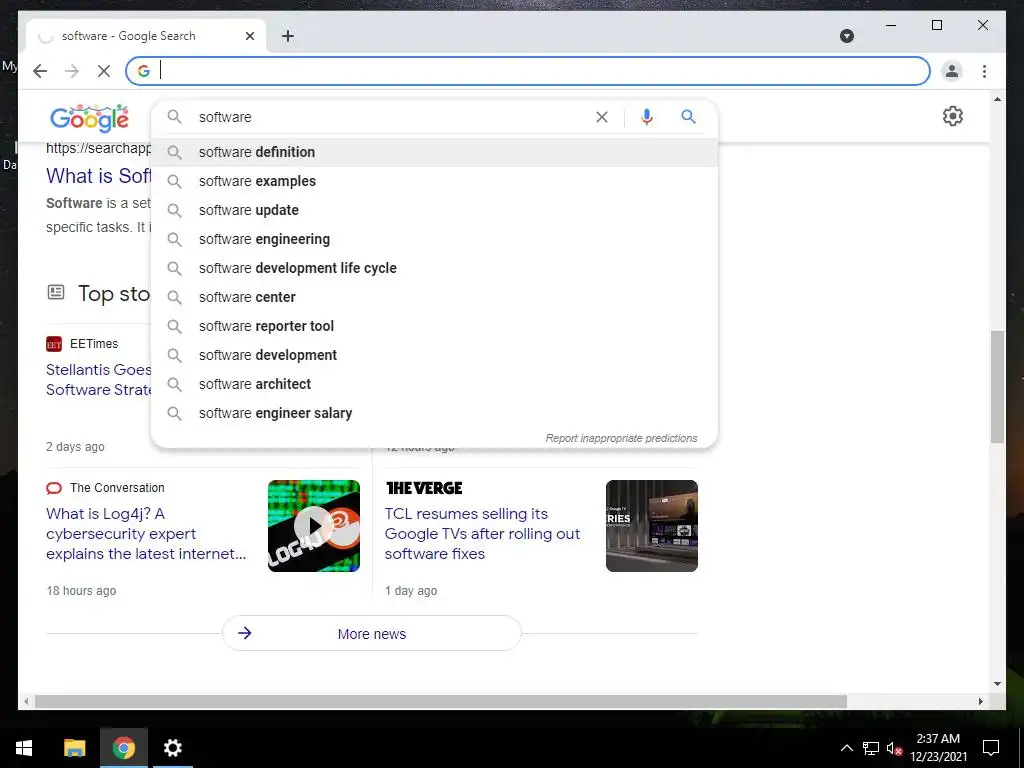Click the vertical scrollbar thumb
Viewport: 1024px width, 768px height.
(997, 387)
